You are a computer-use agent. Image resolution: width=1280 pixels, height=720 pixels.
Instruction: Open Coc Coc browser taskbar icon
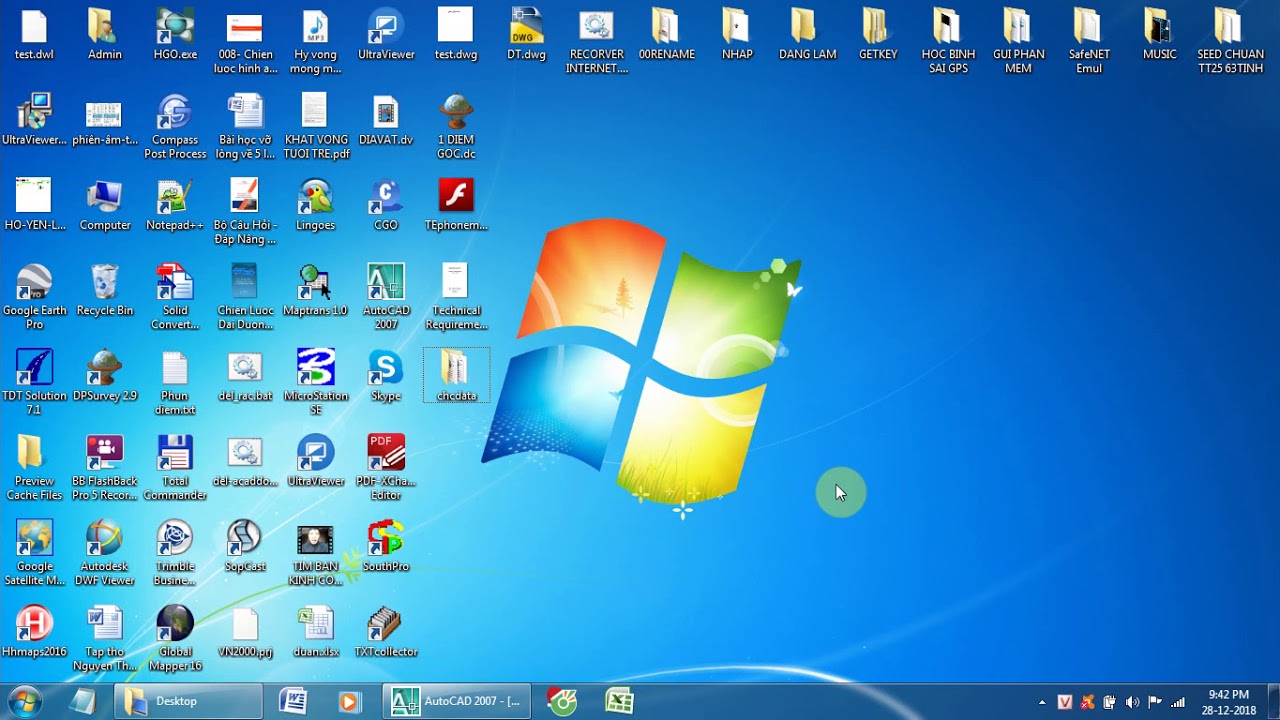pos(562,701)
